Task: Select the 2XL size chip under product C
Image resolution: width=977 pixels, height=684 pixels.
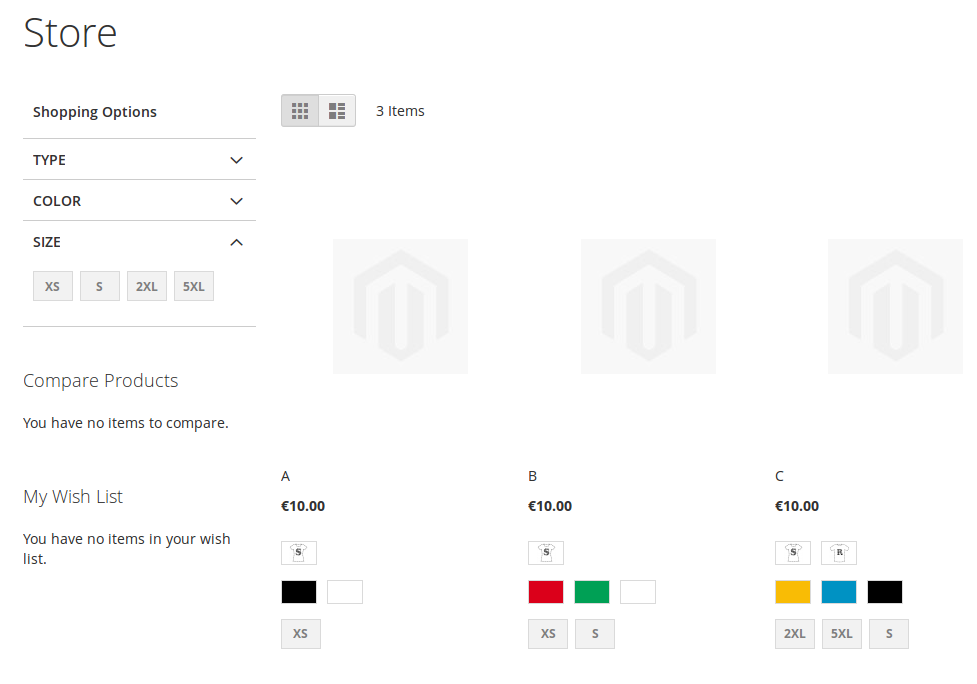Action: [x=794, y=633]
